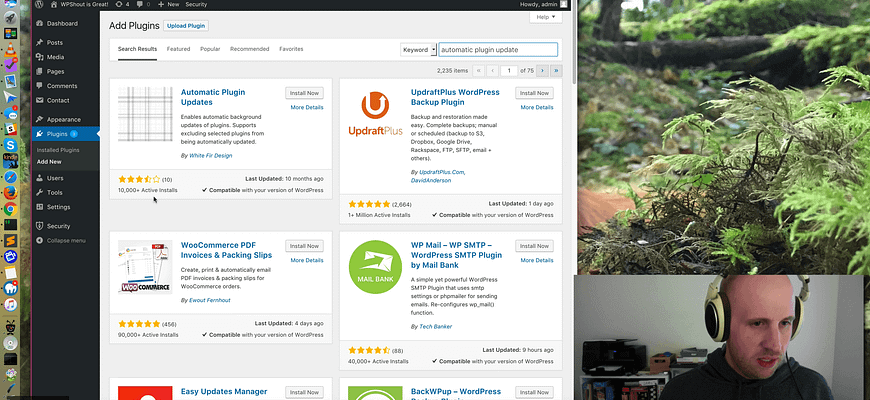
Task: Jump to last page of results
Action: pyautogui.click(x=556, y=70)
